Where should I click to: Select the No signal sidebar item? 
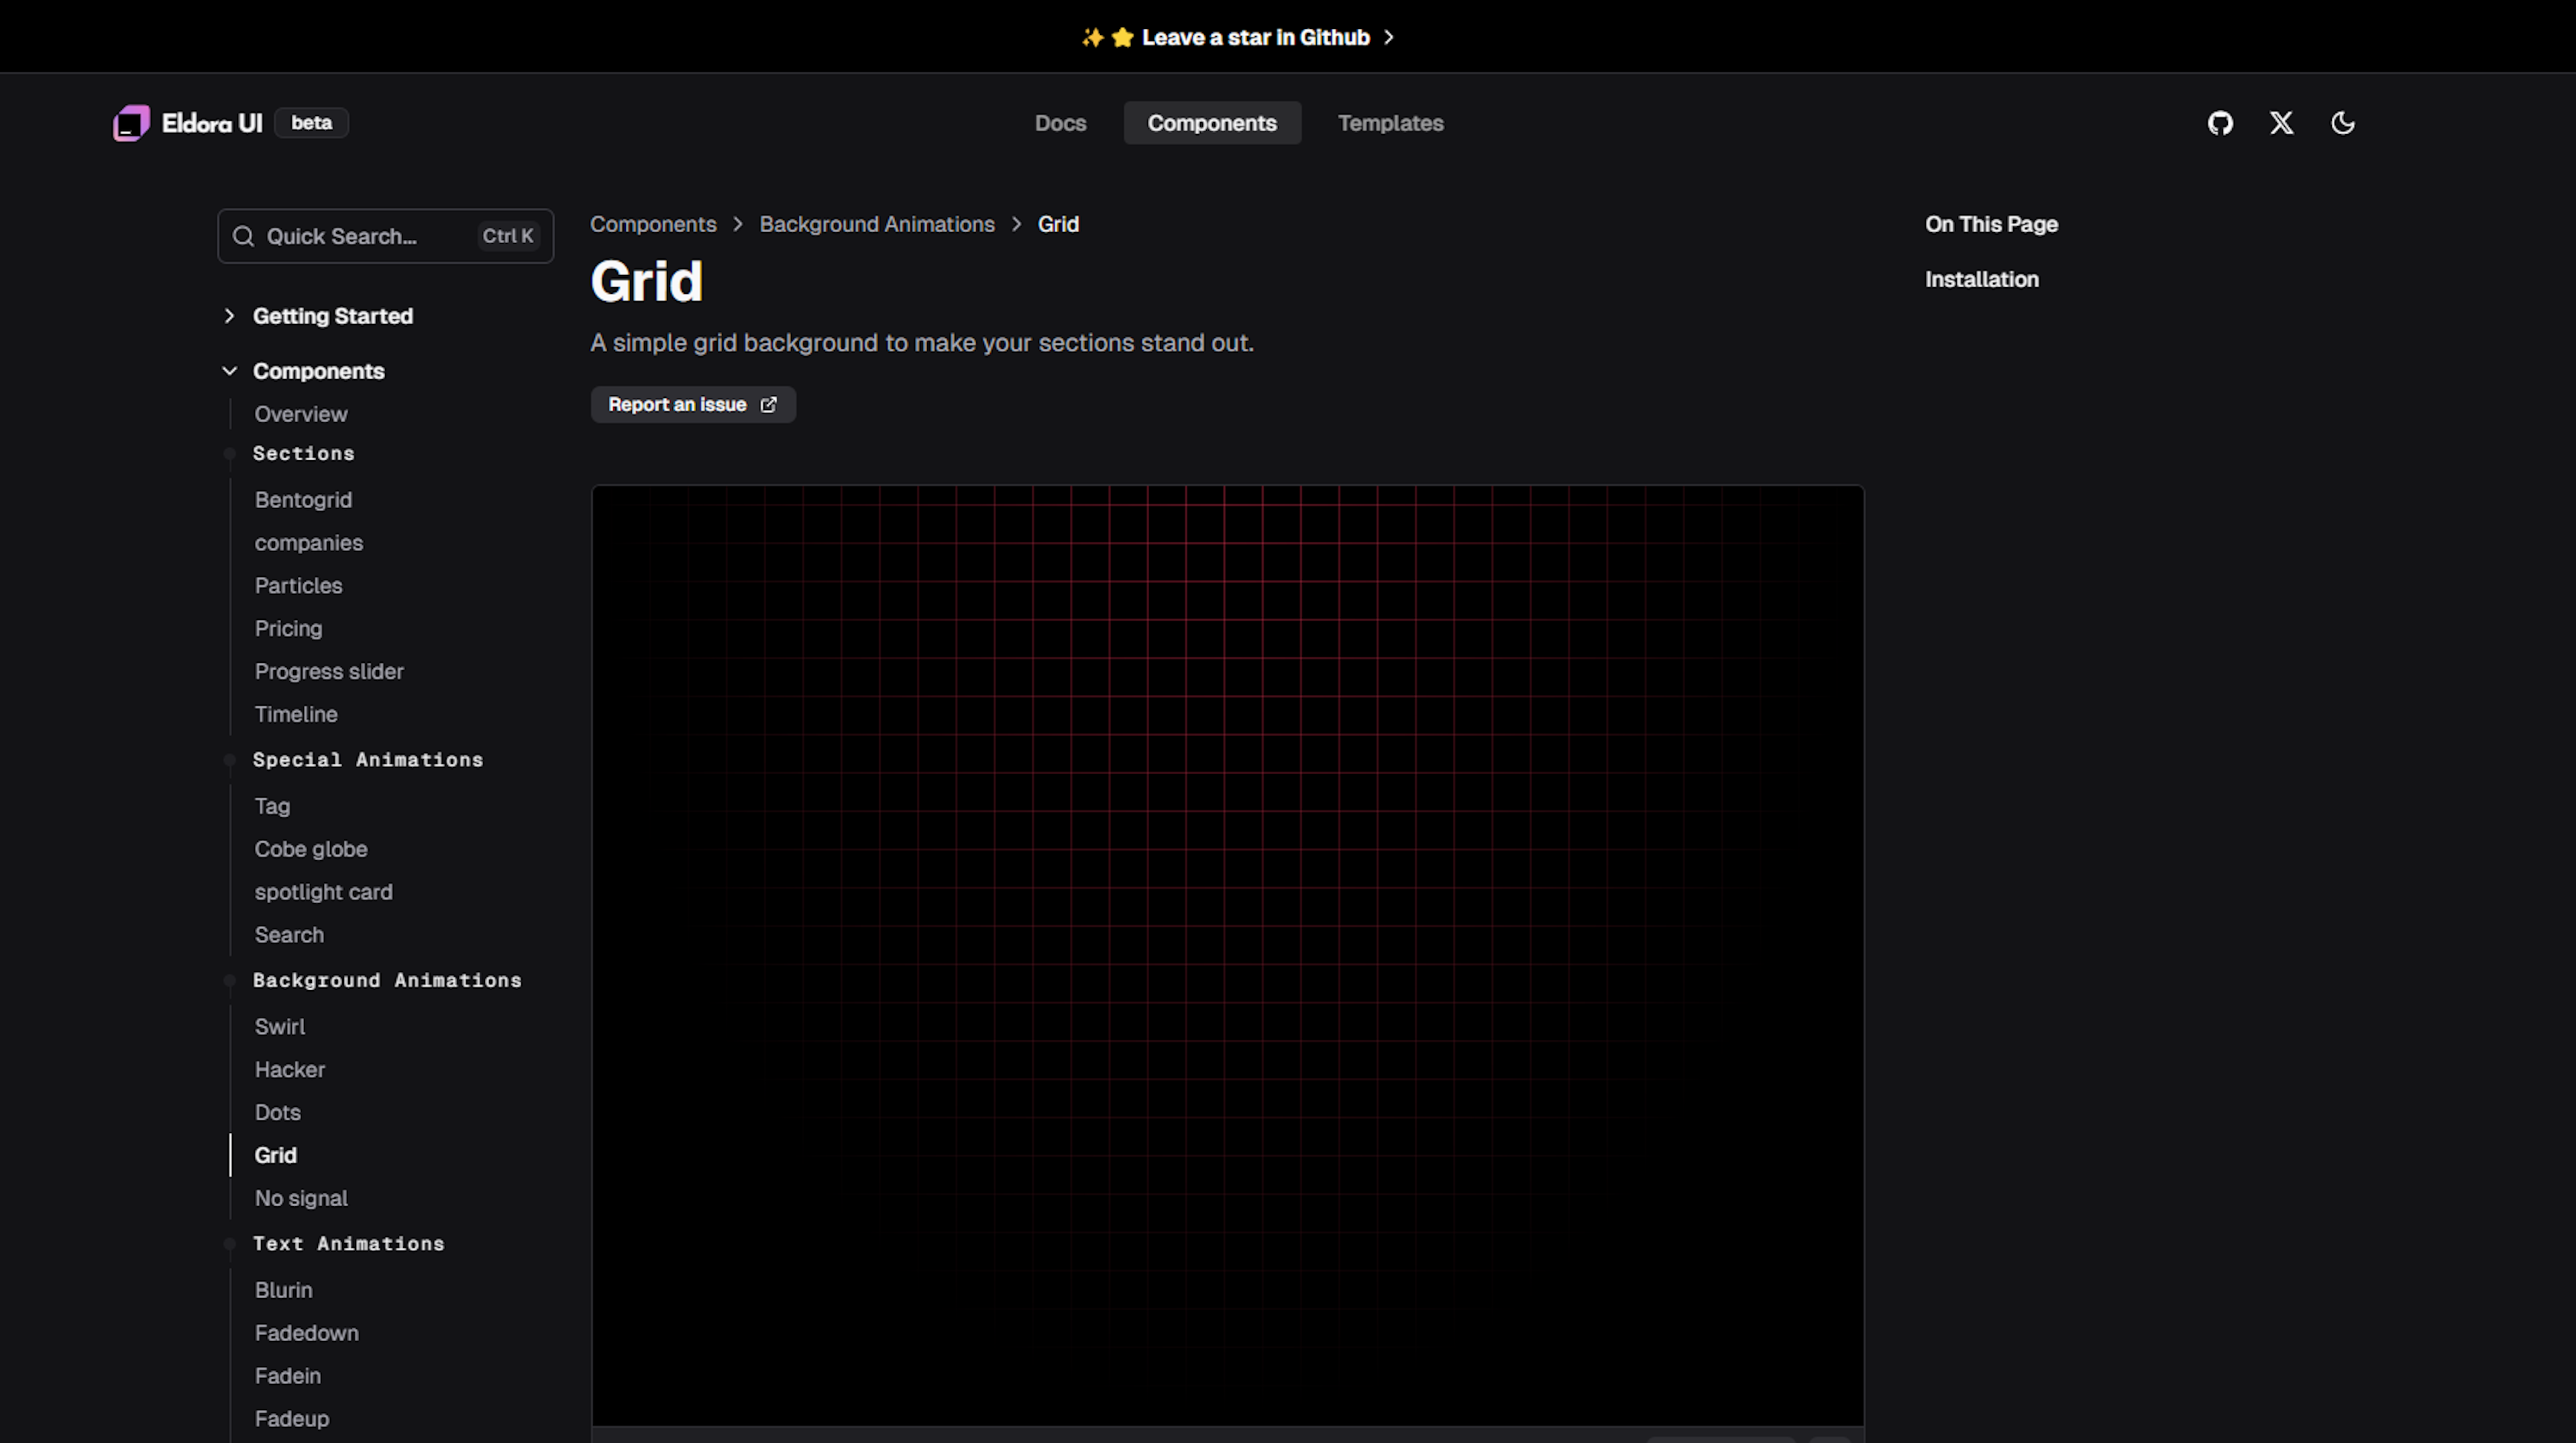click(x=299, y=1197)
